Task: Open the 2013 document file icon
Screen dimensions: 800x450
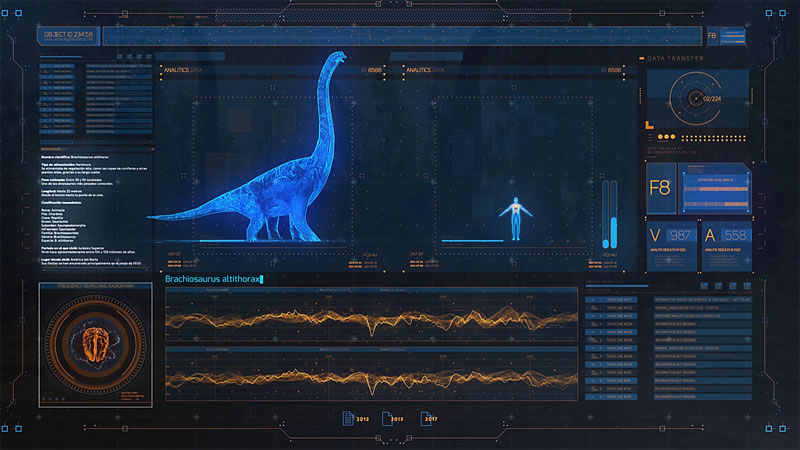Action: 385,418
